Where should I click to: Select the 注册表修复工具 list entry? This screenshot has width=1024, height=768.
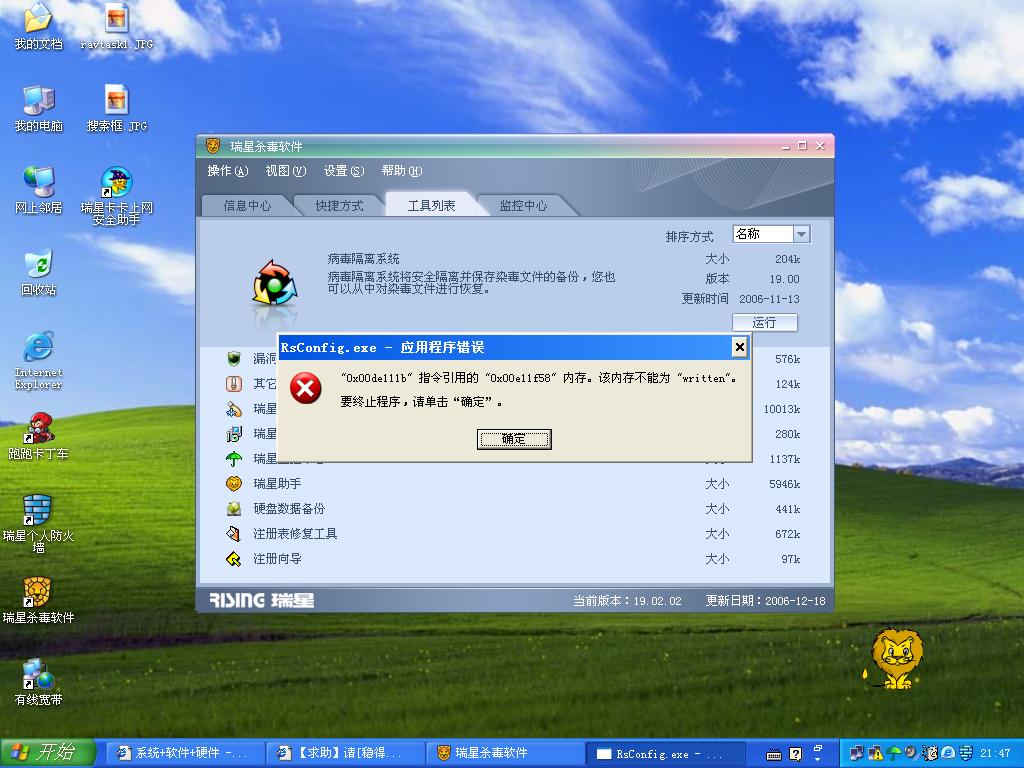coord(295,534)
